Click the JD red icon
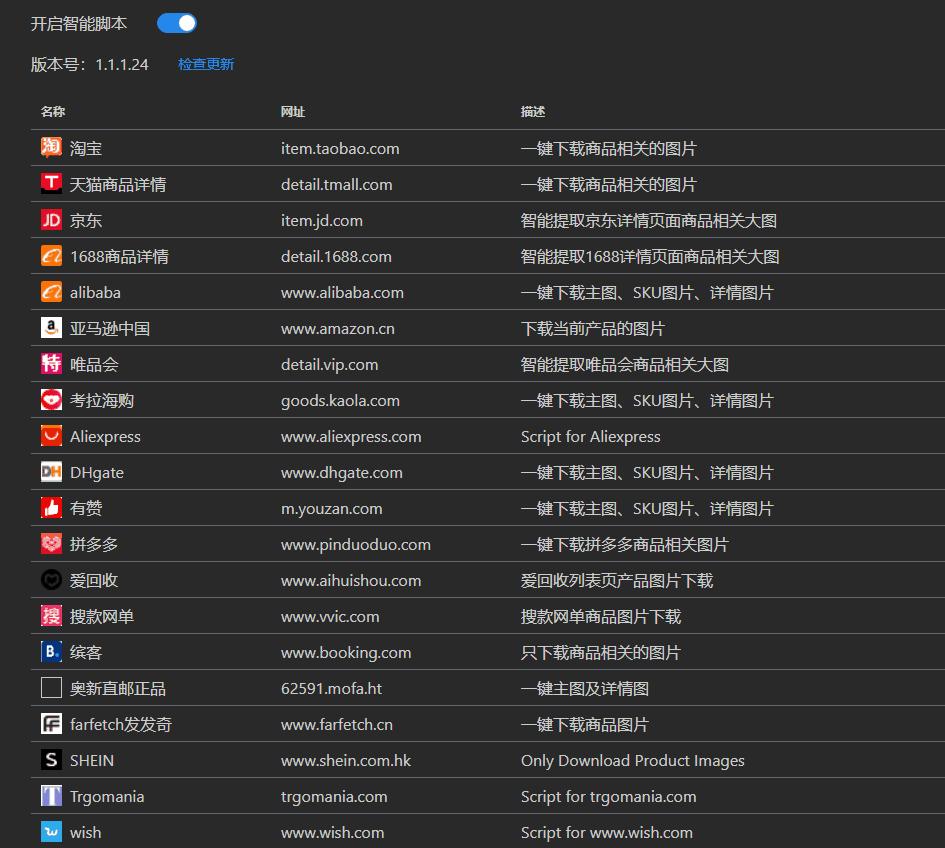This screenshot has width=945, height=848. point(51,220)
